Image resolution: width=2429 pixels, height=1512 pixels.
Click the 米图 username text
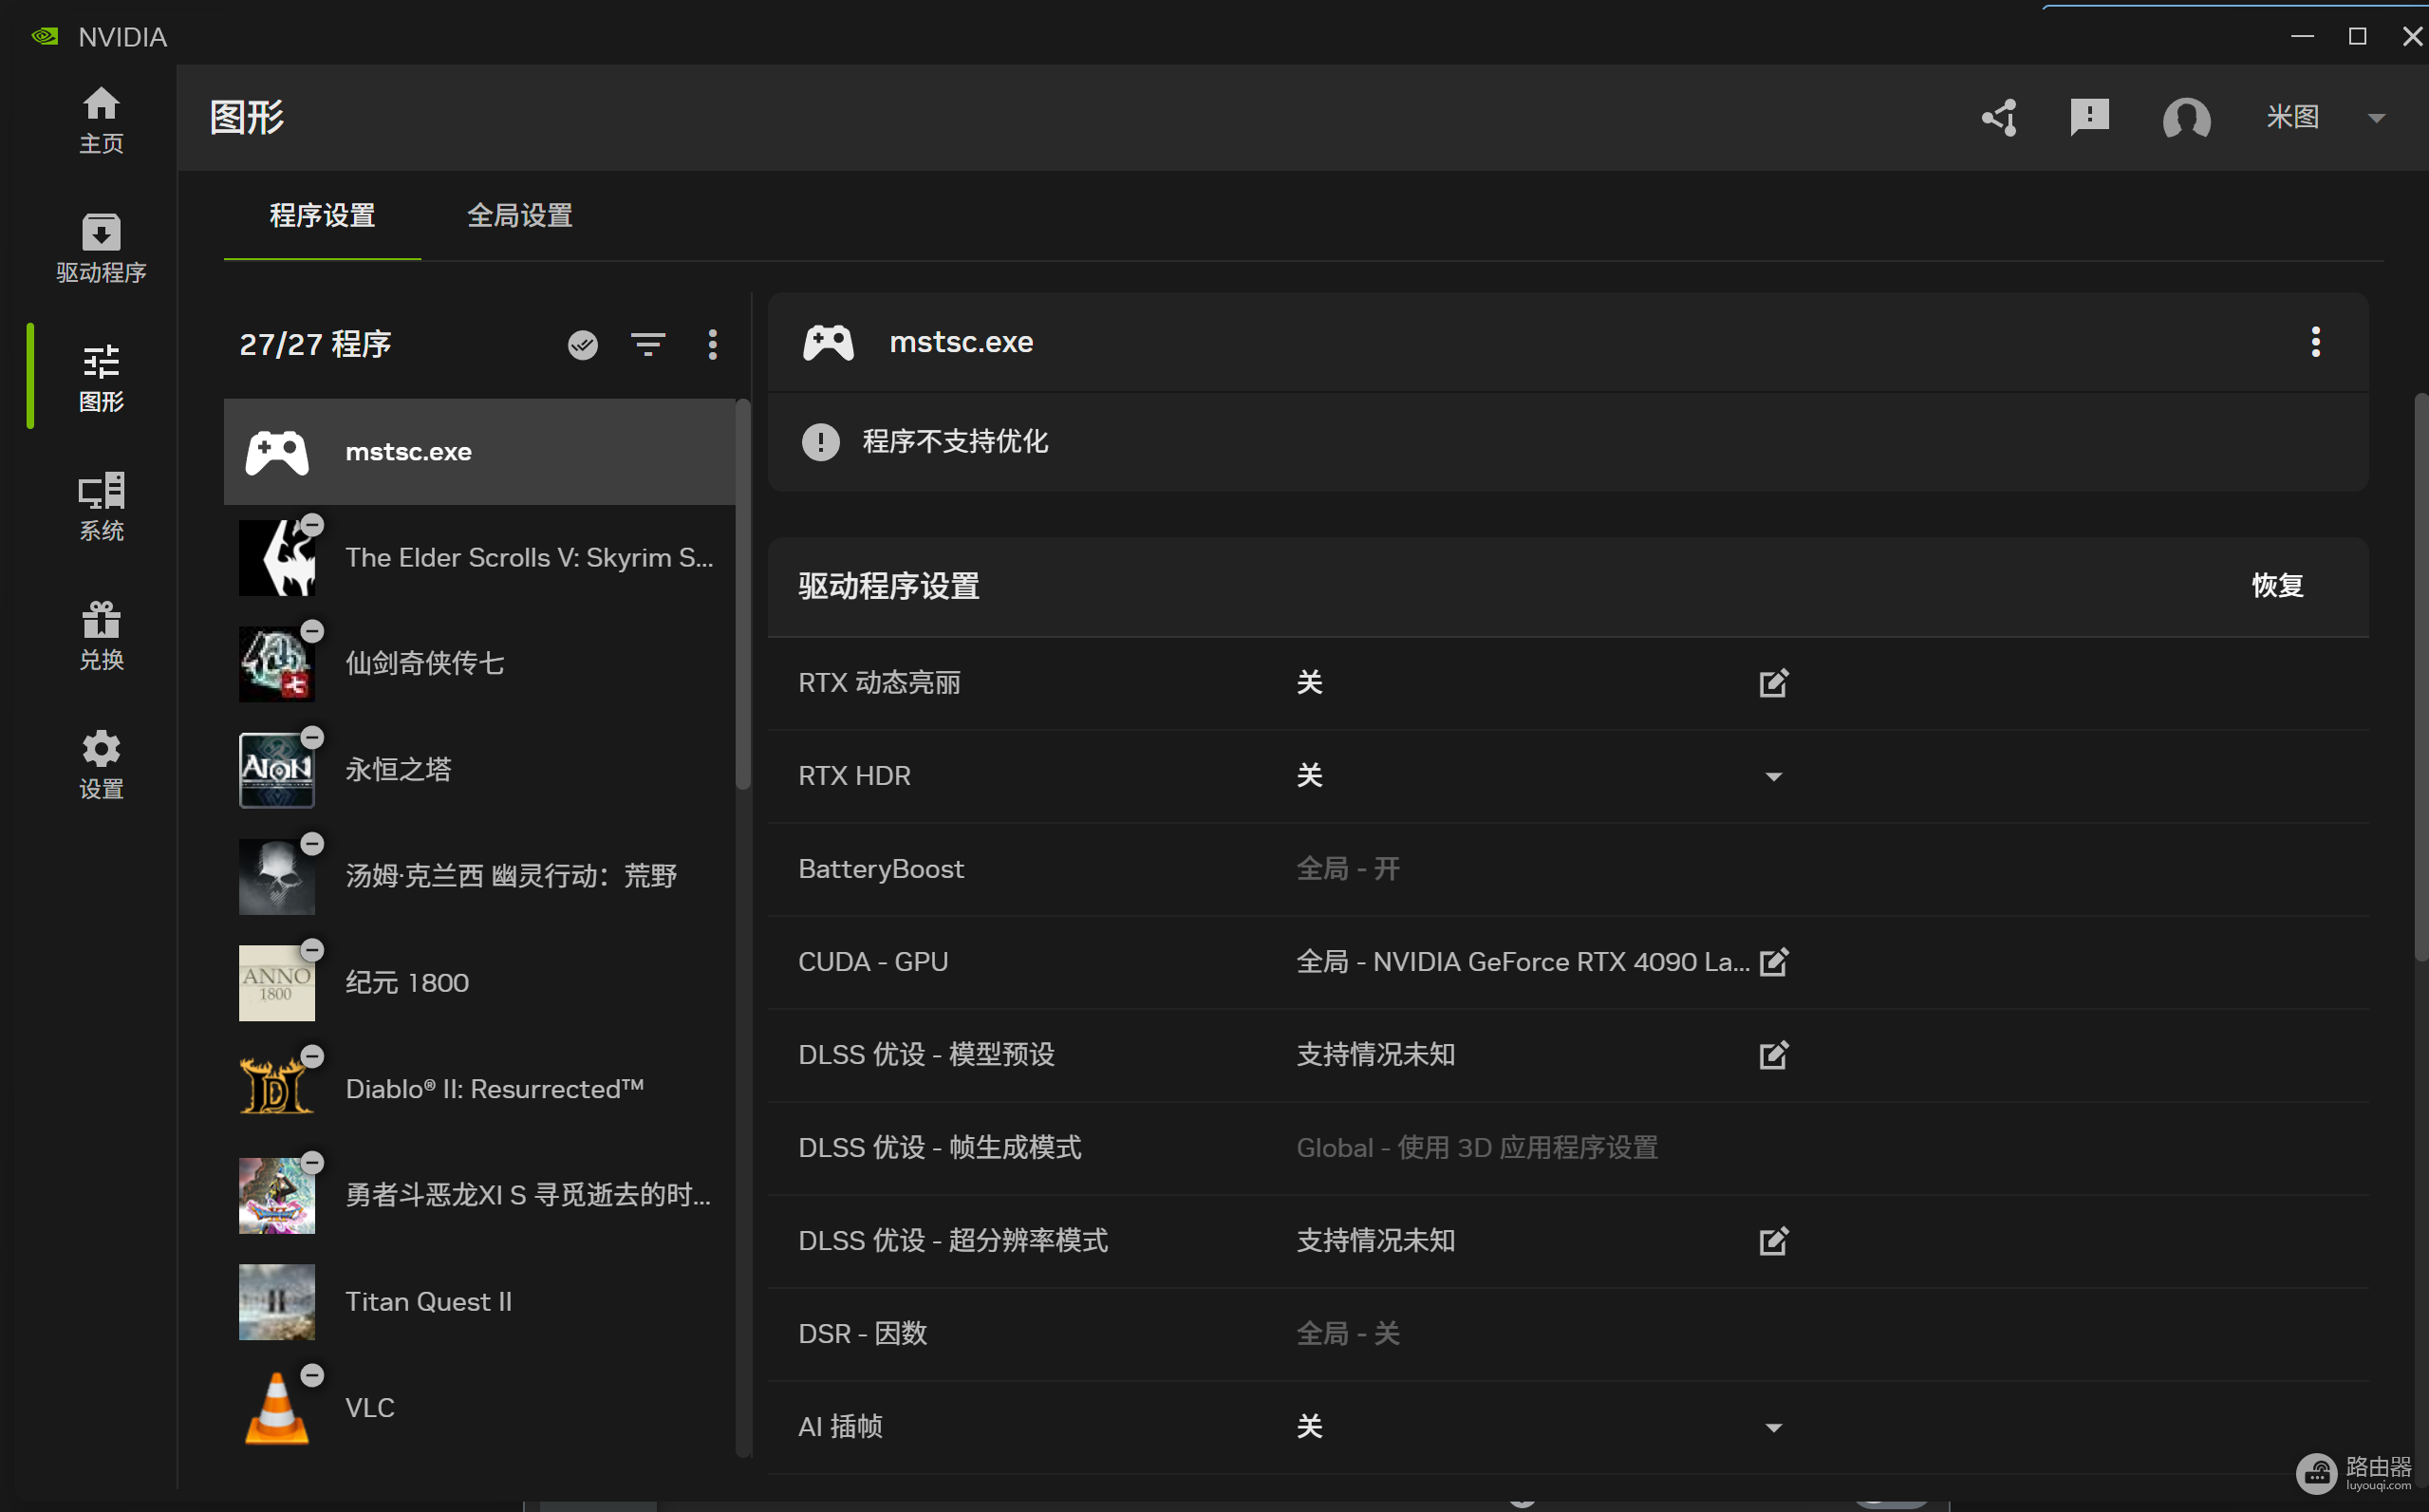pos(2292,117)
